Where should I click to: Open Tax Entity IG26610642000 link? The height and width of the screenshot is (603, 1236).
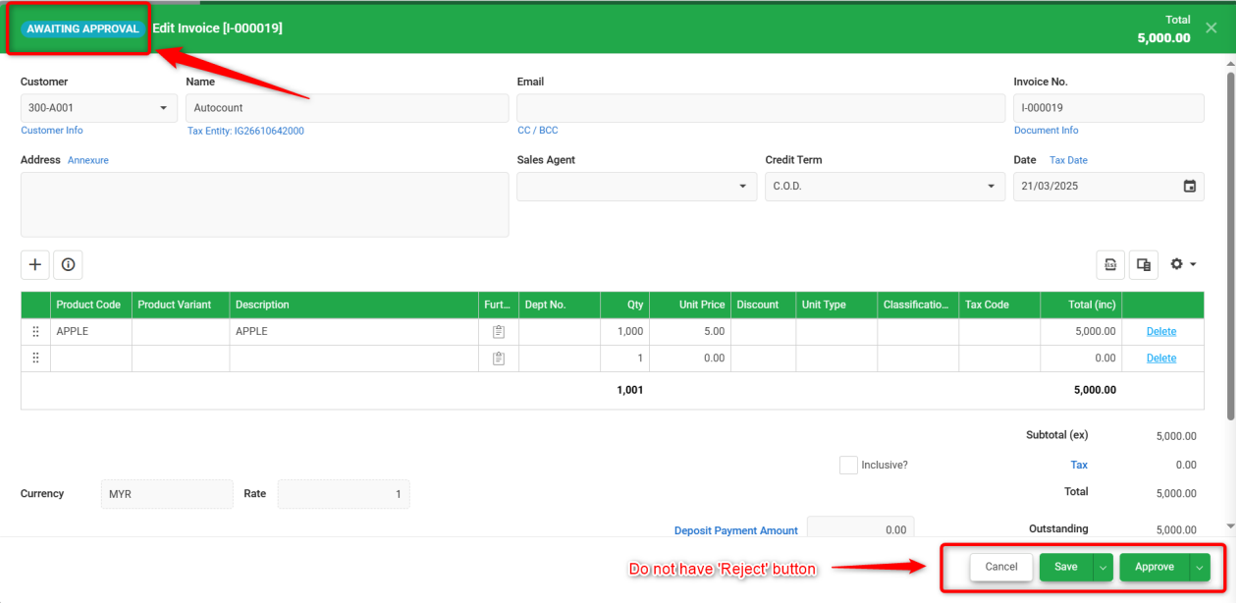[246, 131]
